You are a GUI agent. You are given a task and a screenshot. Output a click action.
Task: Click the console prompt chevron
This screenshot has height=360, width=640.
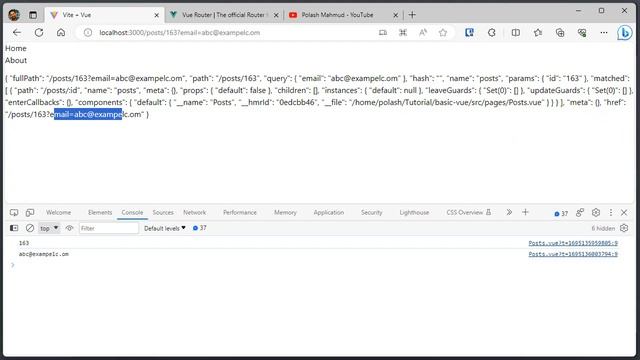tap(13, 265)
